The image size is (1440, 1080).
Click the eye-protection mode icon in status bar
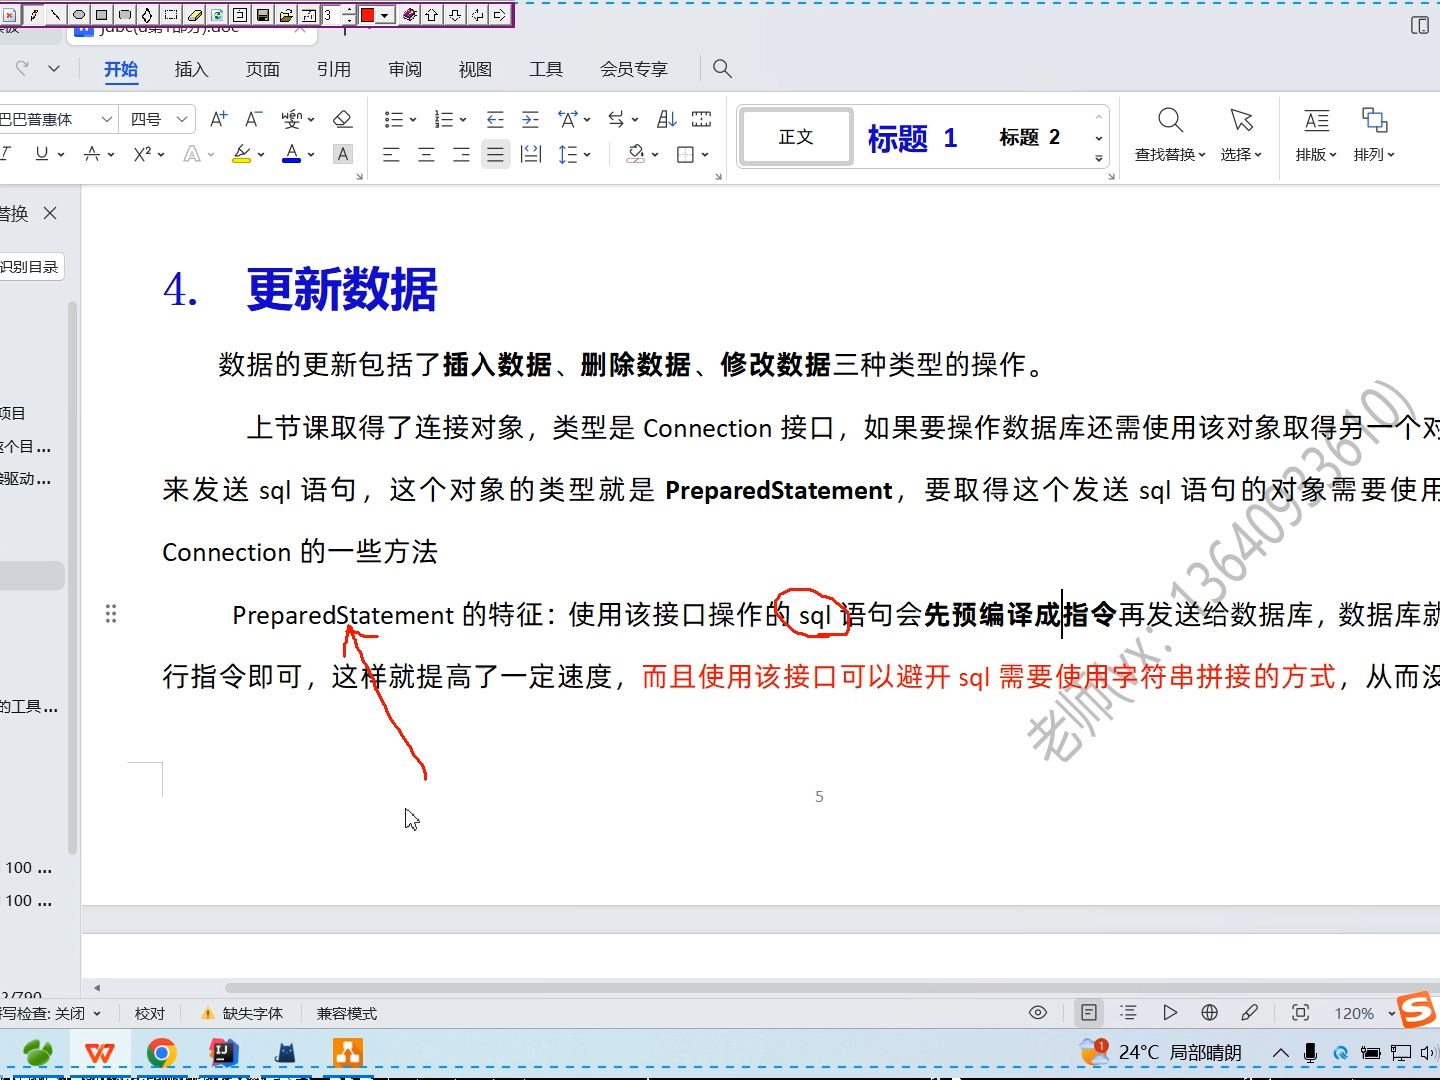[1038, 1012]
